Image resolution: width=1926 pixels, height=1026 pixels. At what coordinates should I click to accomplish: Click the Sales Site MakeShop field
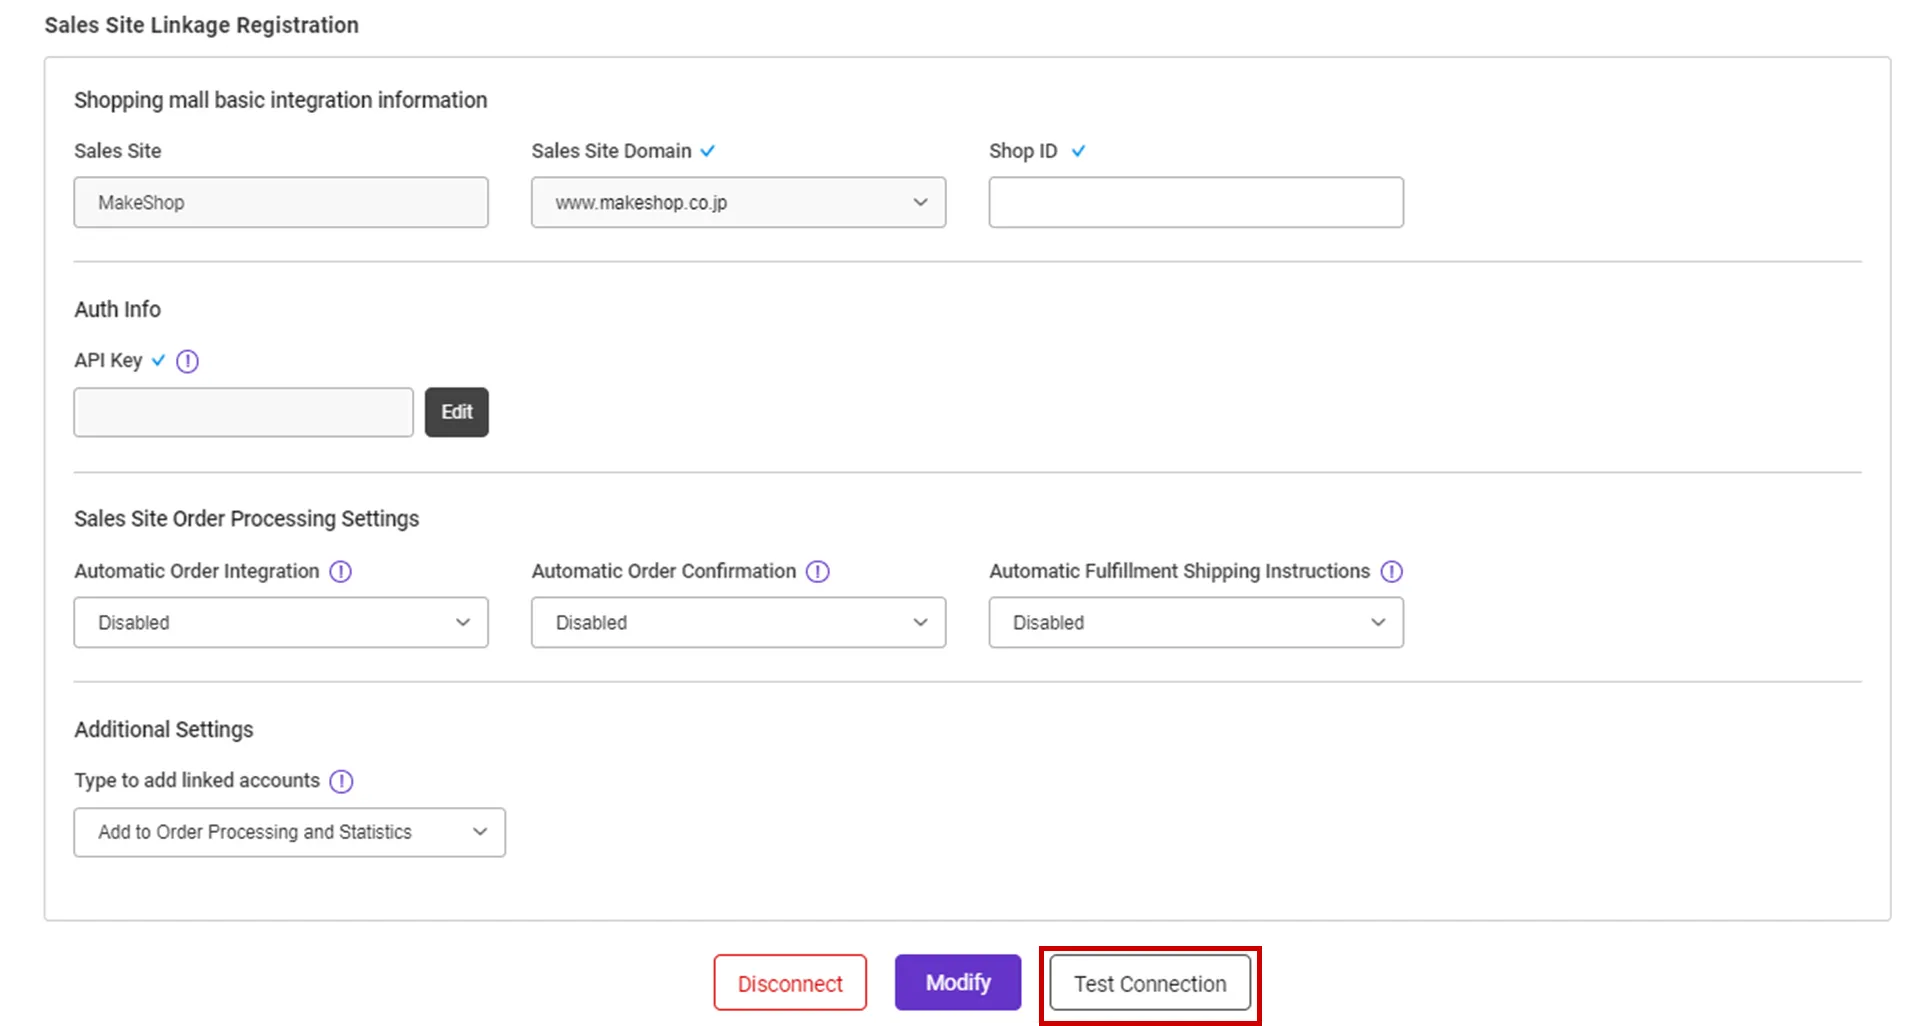click(x=281, y=203)
